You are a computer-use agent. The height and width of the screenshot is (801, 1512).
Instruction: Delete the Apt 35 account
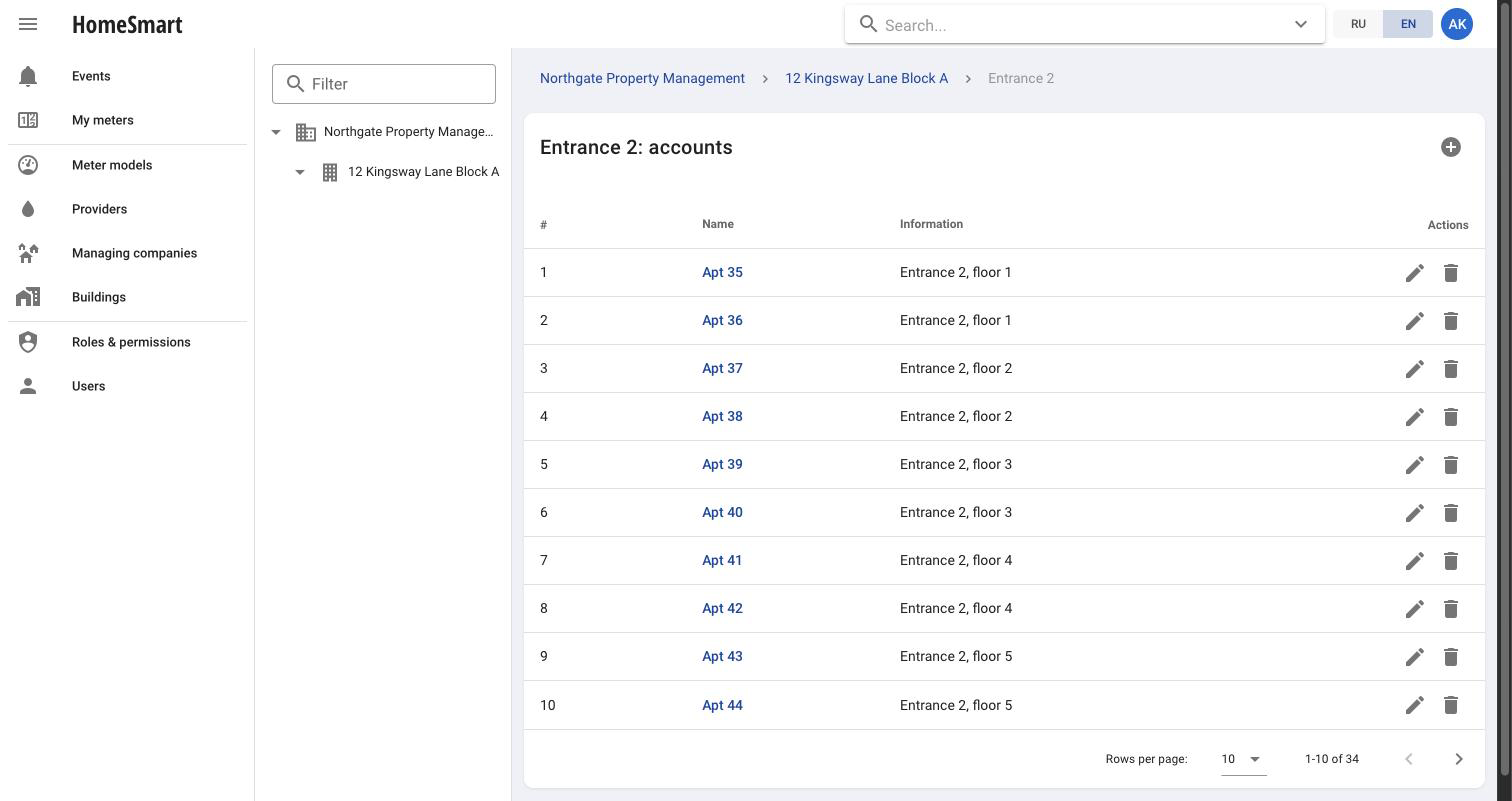pyautogui.click(x=1451, y=273)
